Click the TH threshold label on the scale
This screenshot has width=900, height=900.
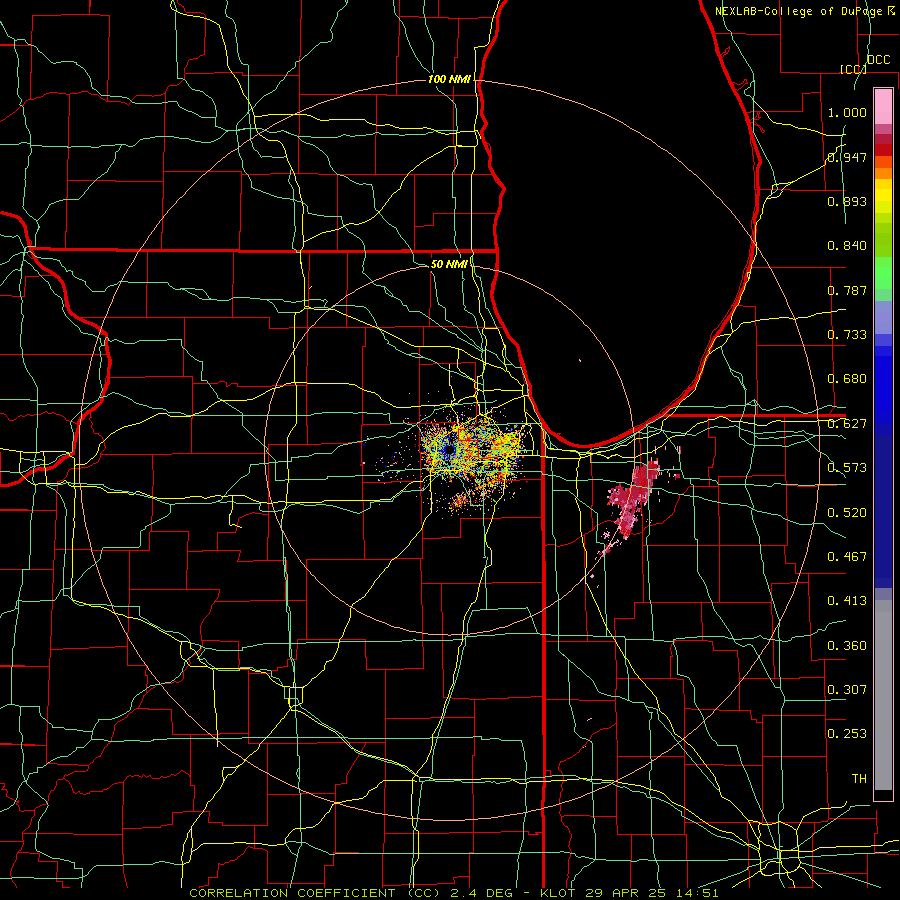[x=859, y=779]
